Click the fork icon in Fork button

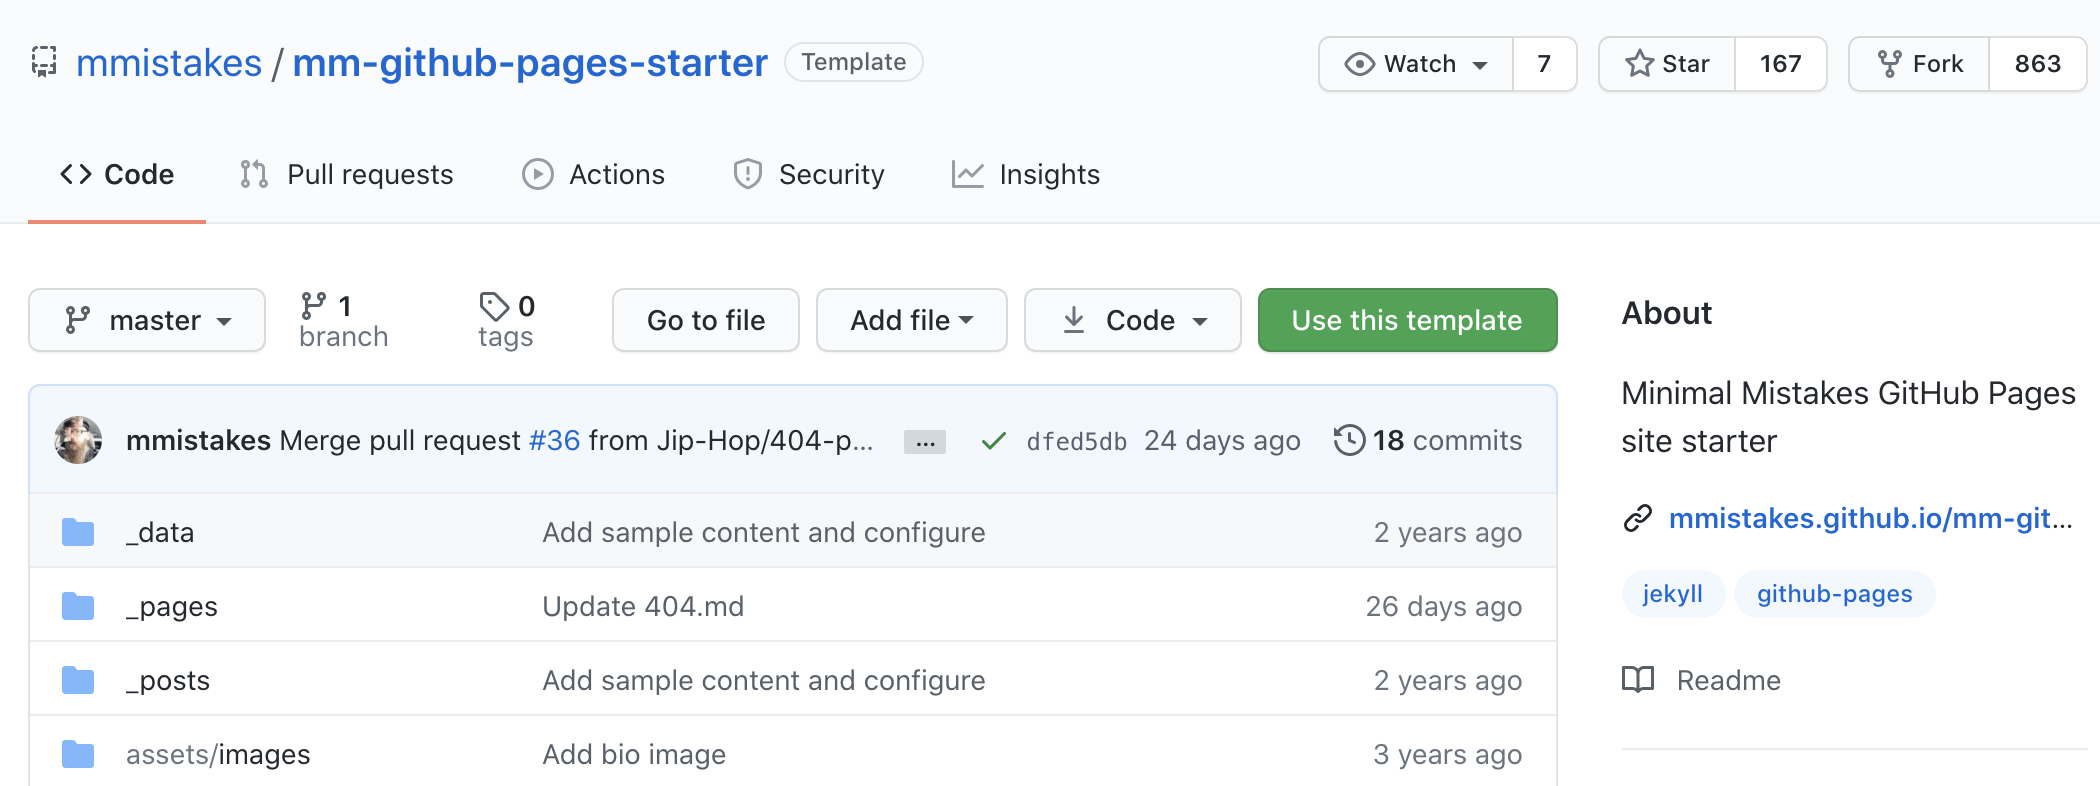coord(1889,64)
